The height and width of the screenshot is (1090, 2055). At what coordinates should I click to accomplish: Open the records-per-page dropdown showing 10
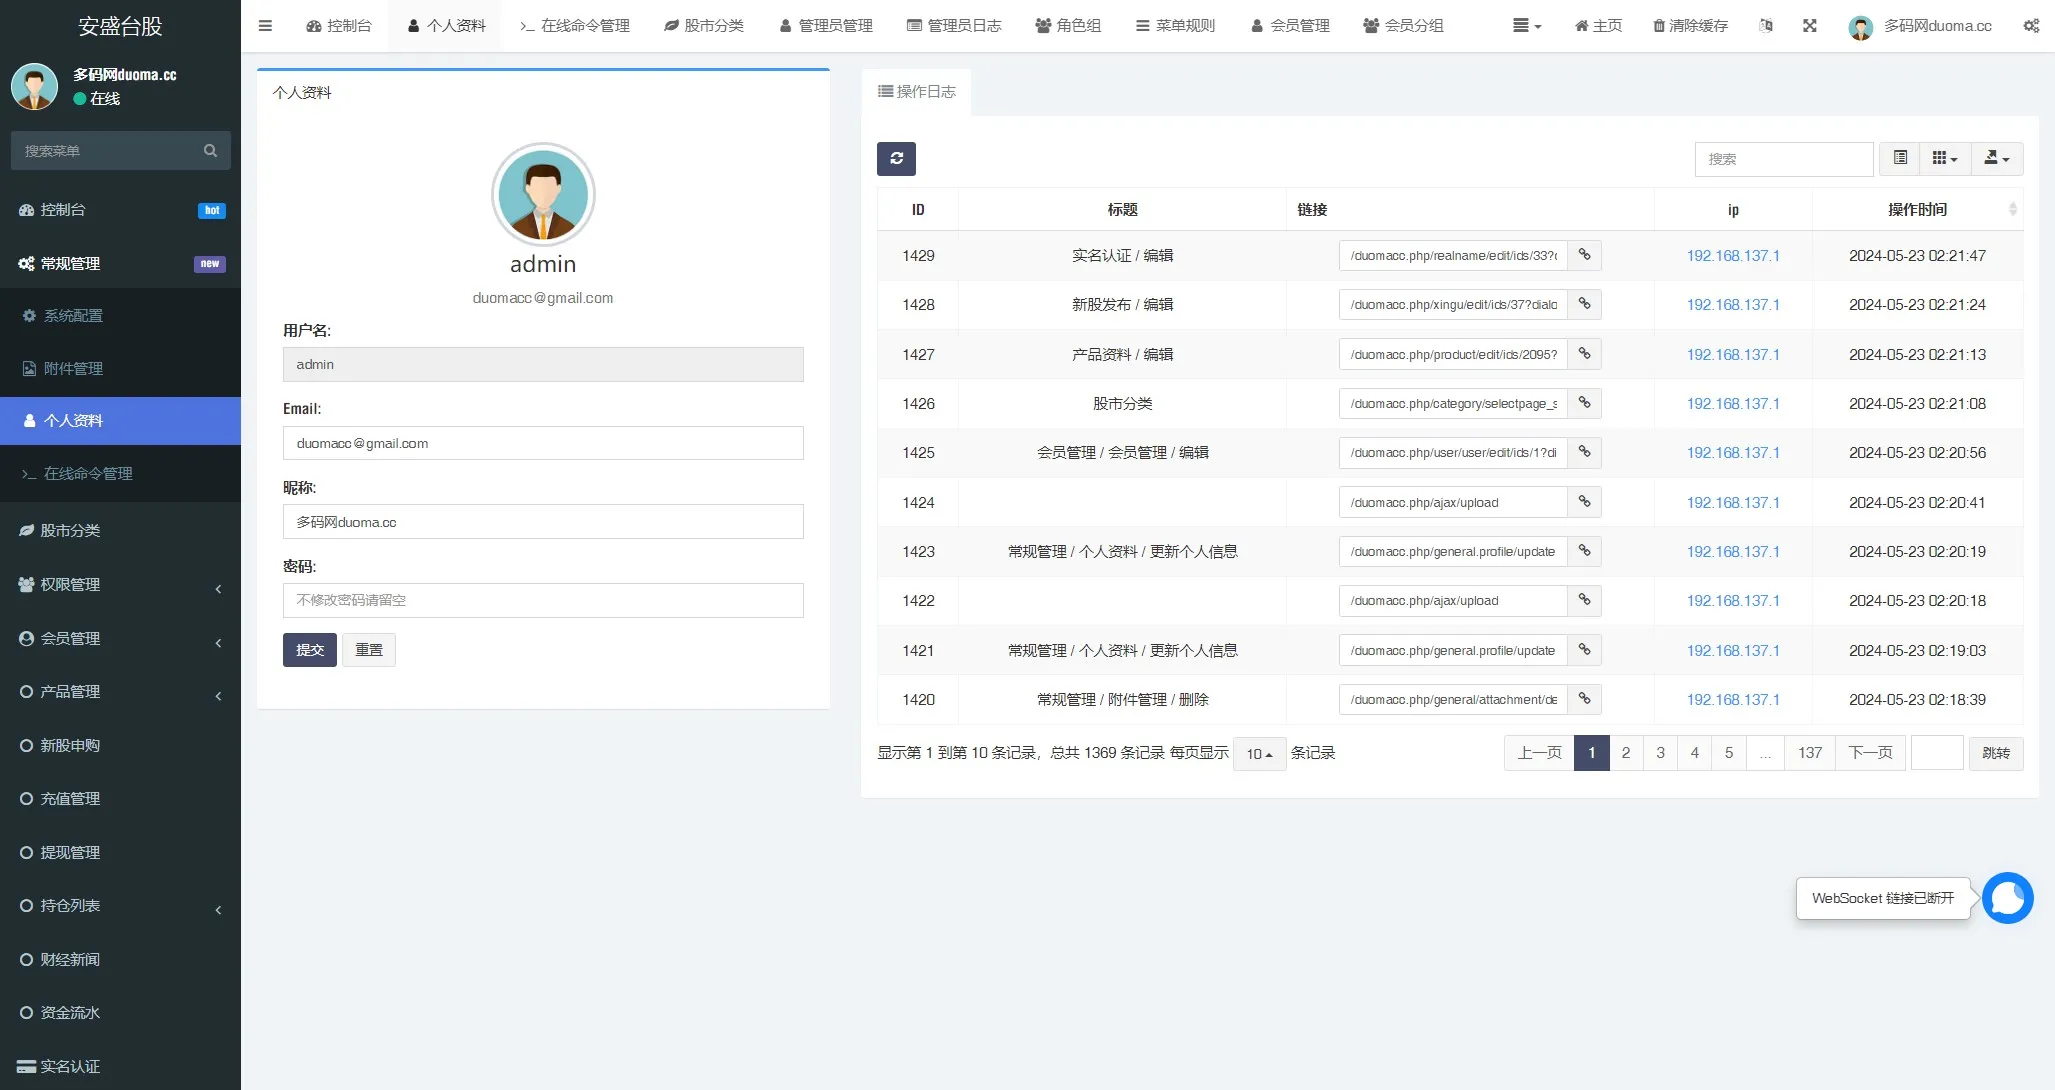1259,753
